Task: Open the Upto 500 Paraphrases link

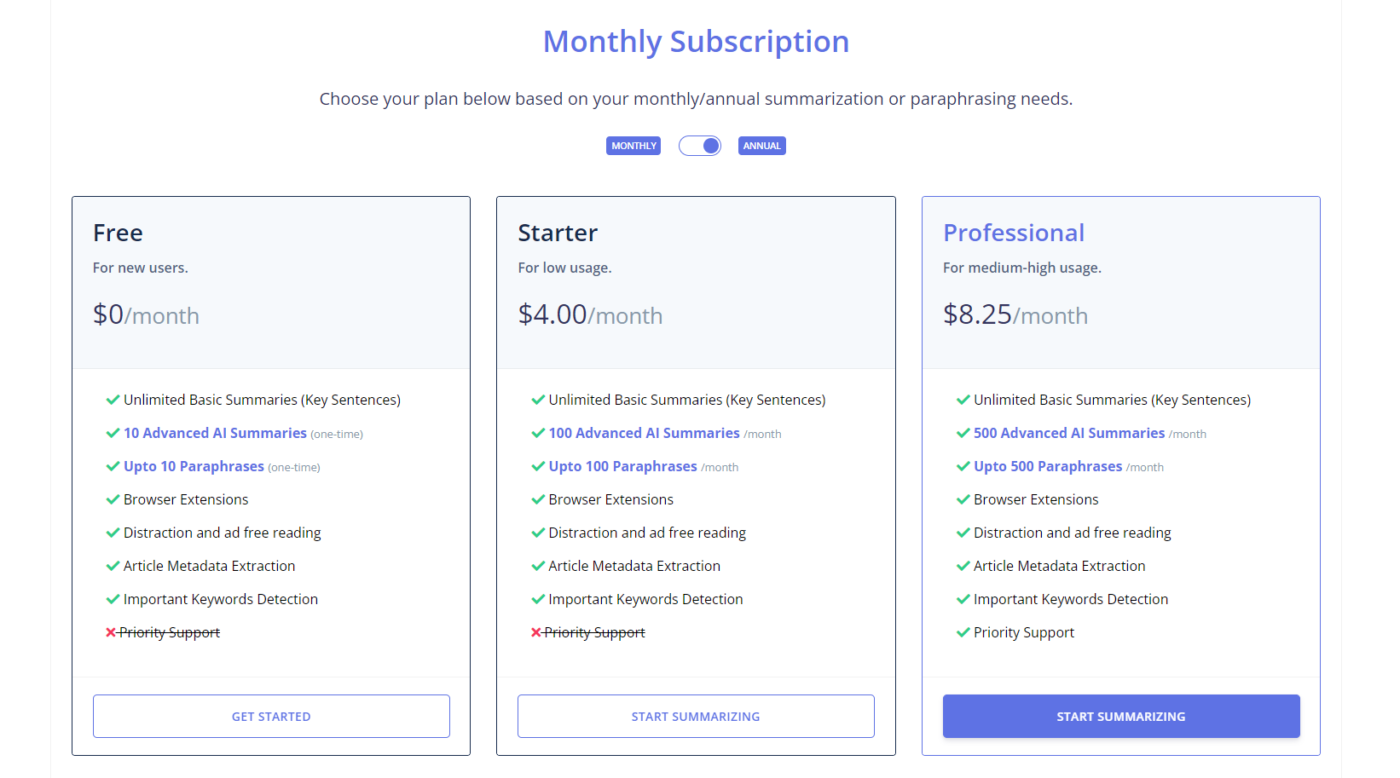Action: pos(1048,467)
